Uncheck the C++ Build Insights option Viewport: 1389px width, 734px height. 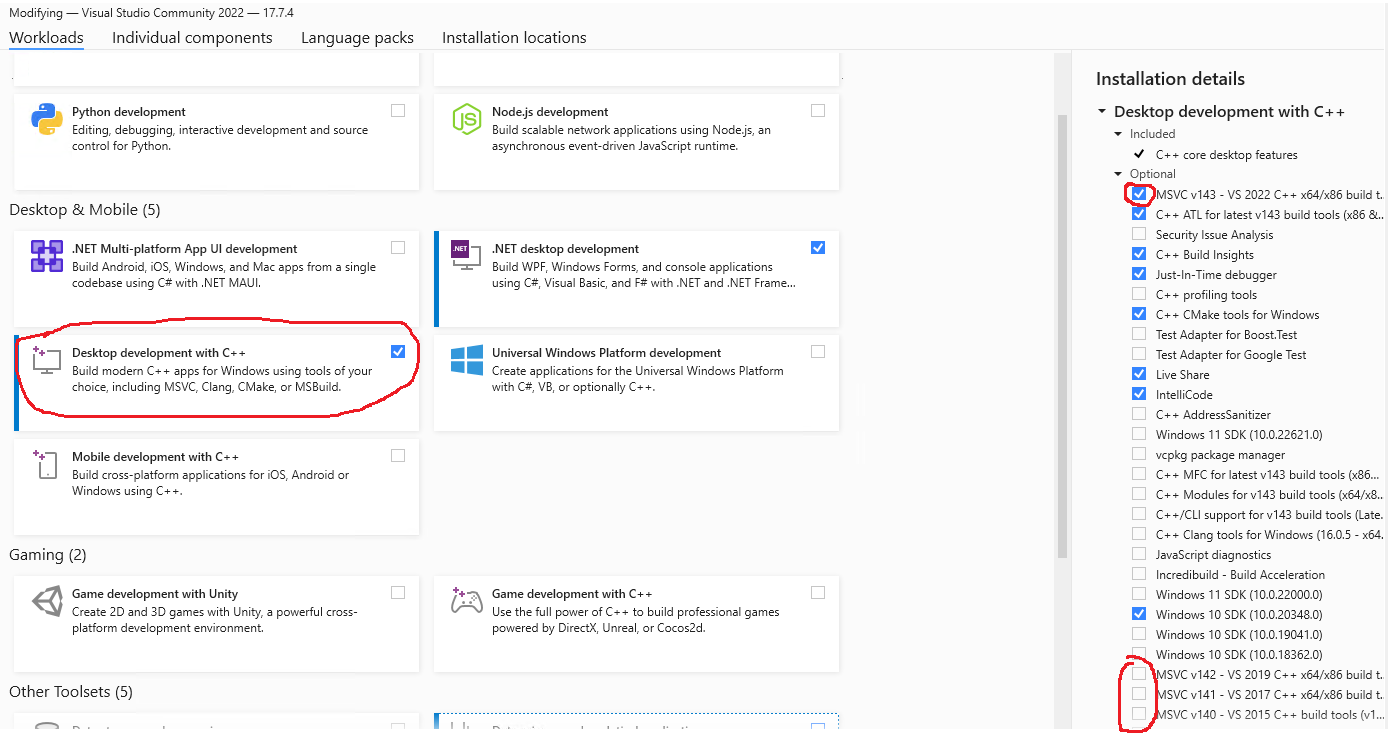(1139, 254)
